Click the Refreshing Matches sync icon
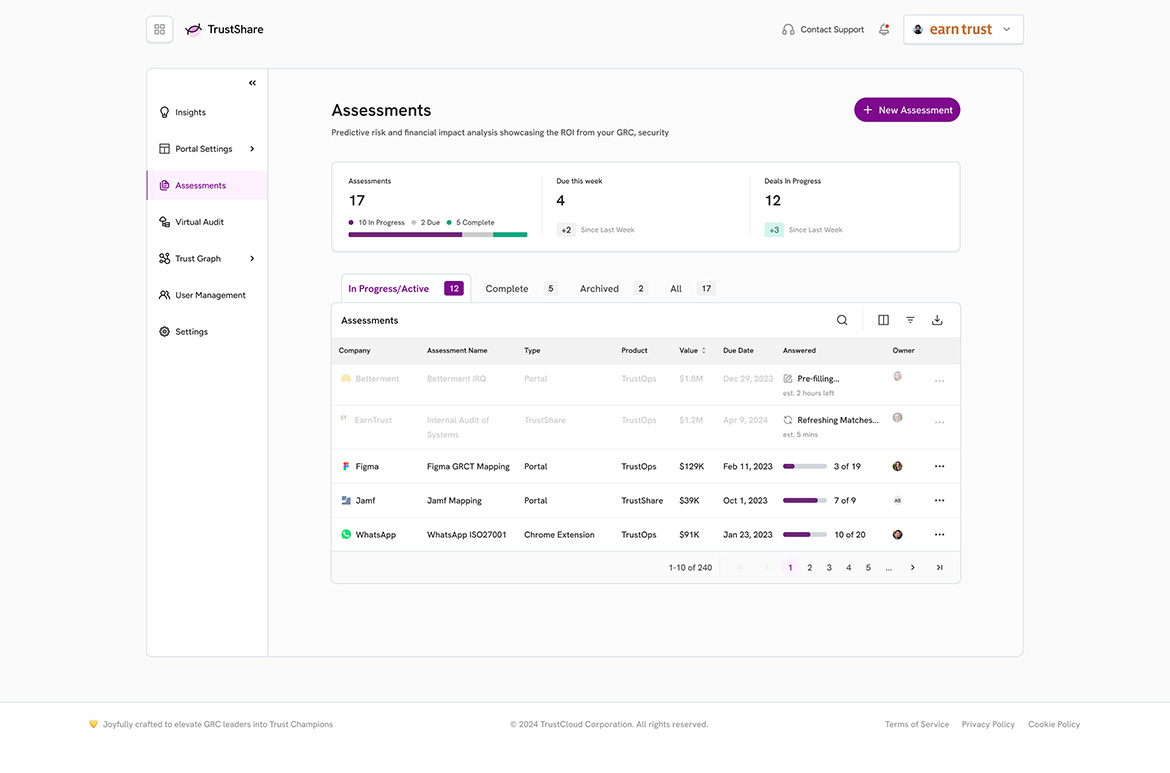 788,420
